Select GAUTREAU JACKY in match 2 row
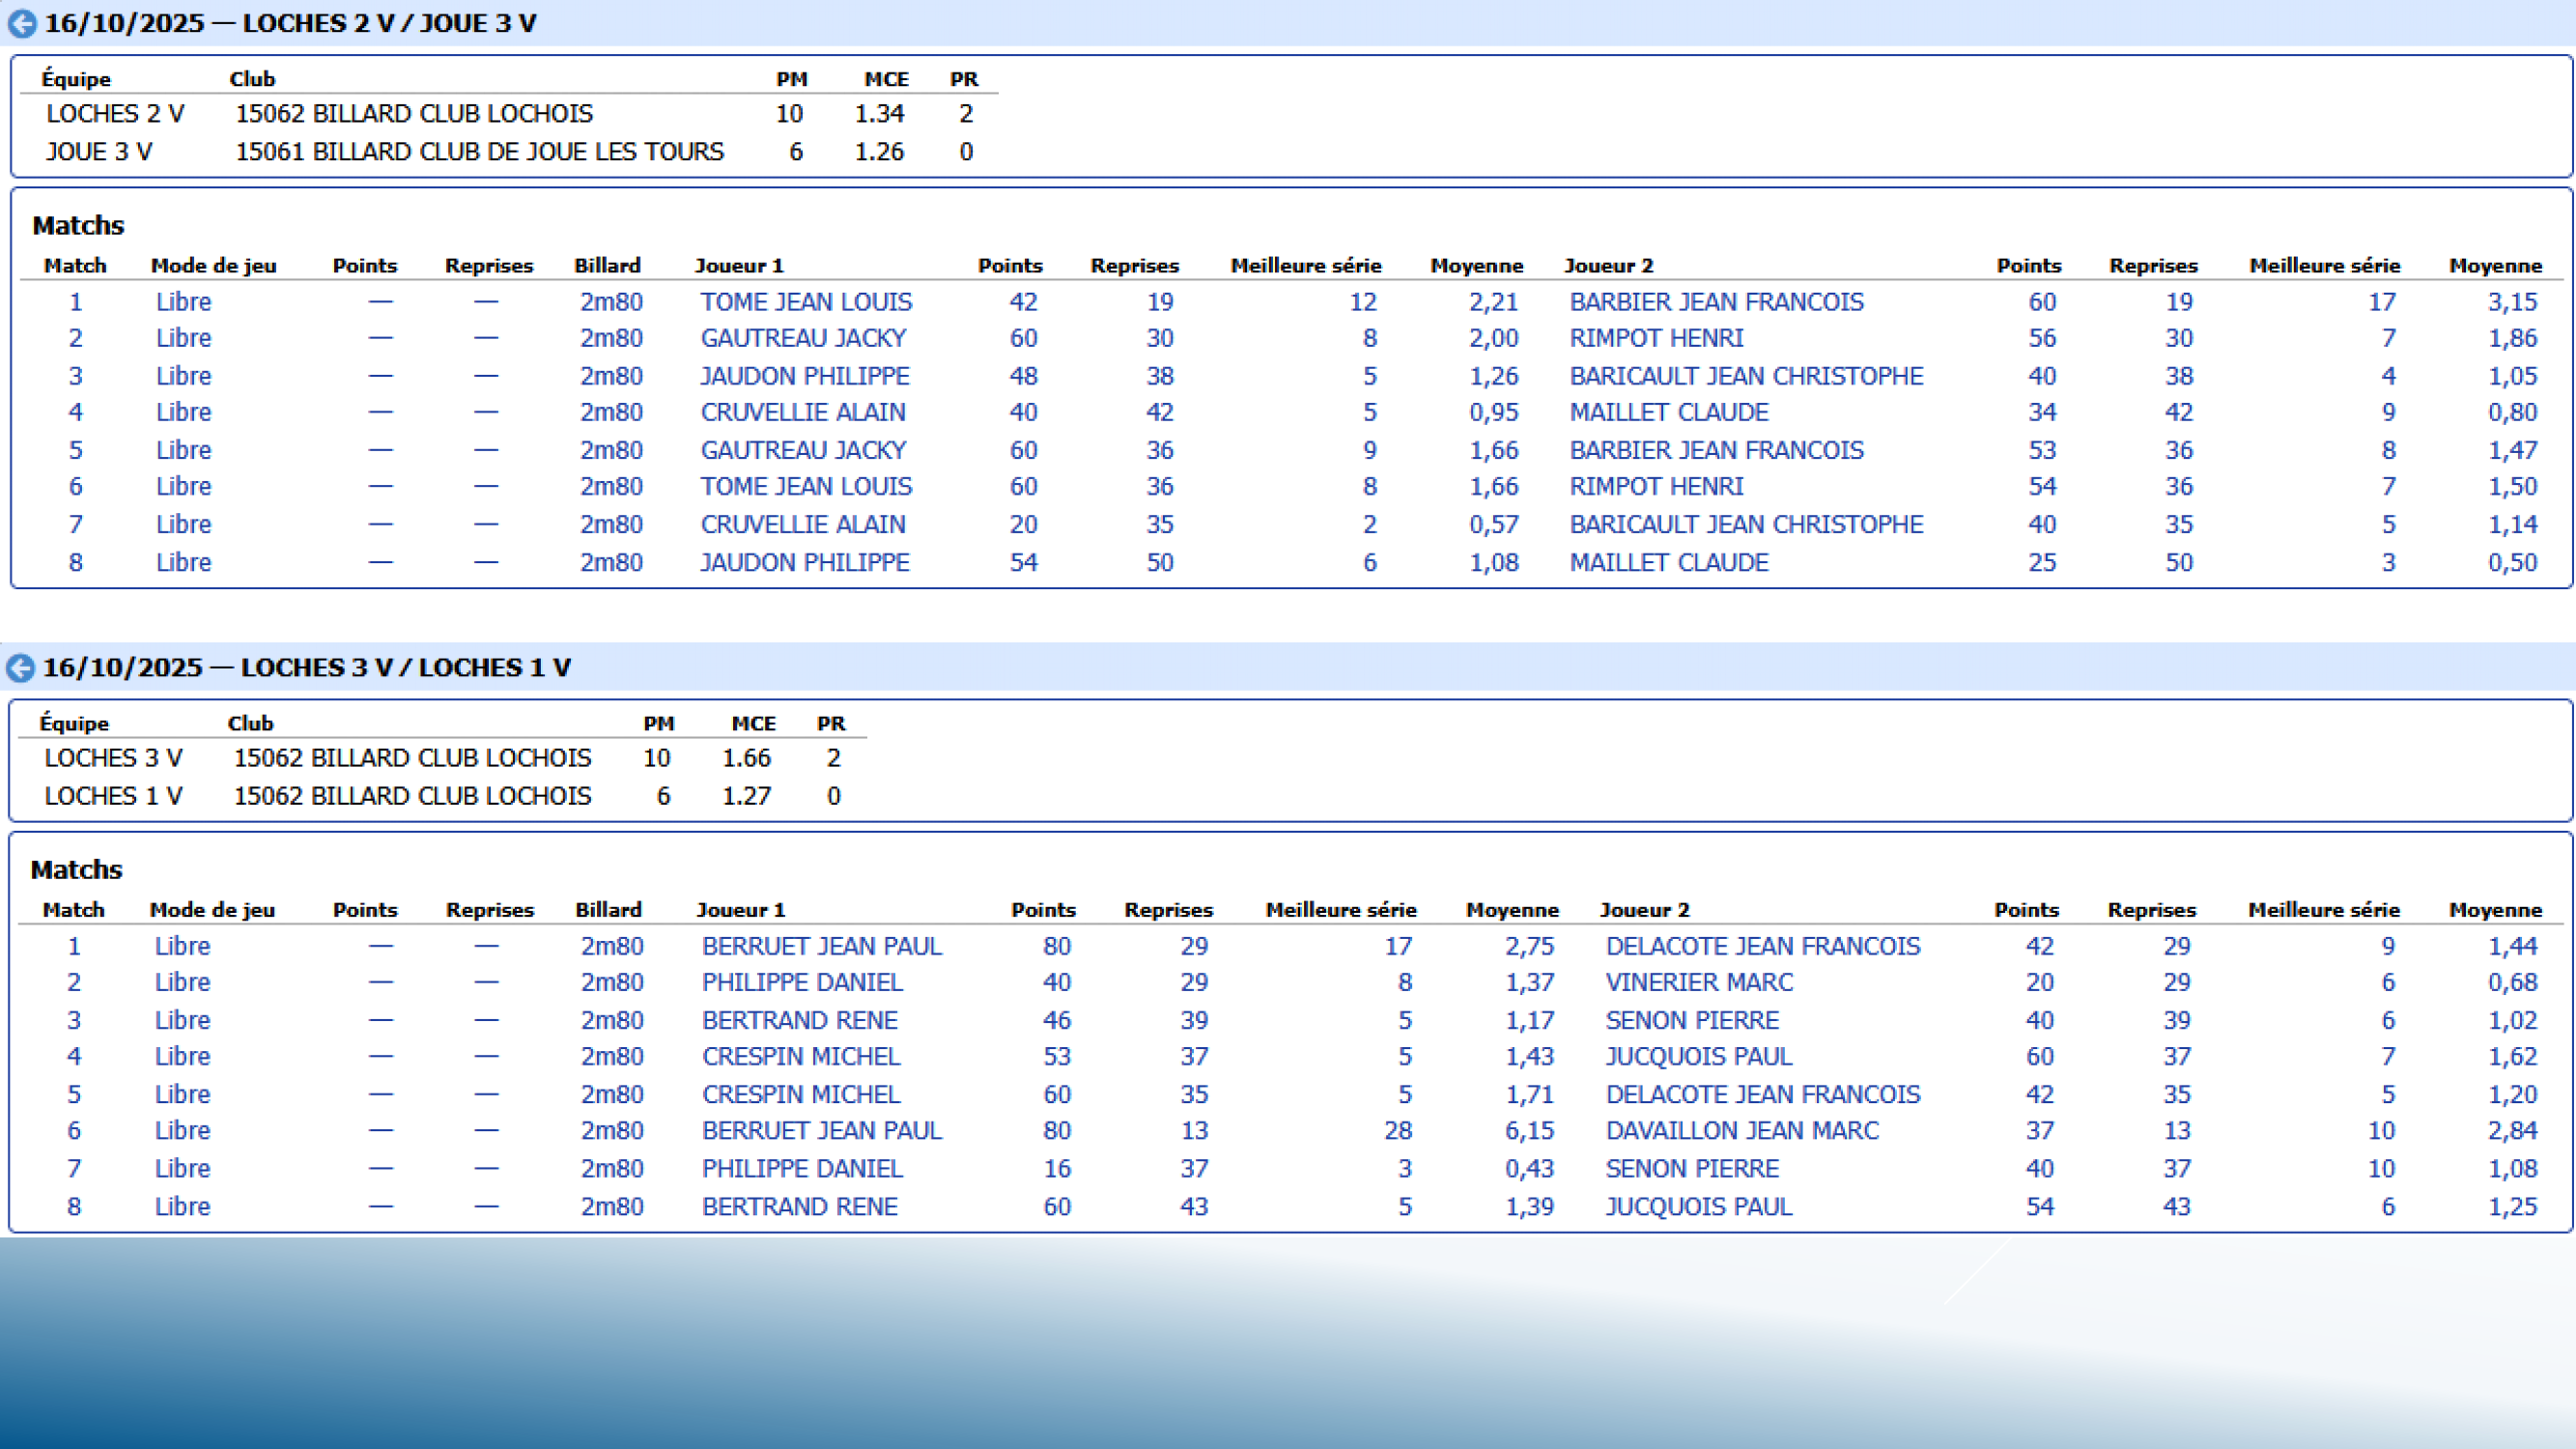The image size is (2576, 1449). point(803,338)
